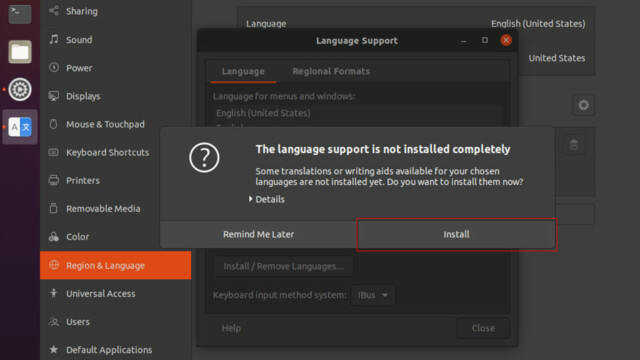Close the Language Support window
Viewport: 640px width, 360px height.
tap(506, 40)
